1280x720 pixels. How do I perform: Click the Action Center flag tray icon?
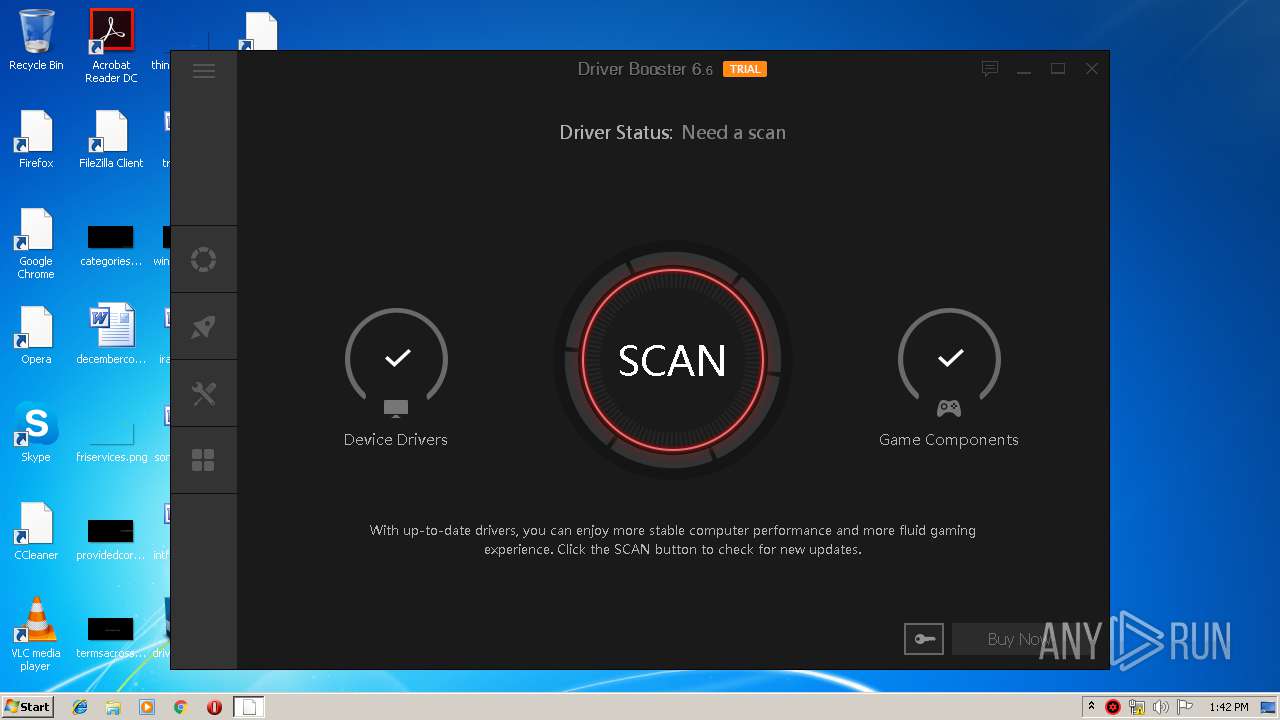(1185, 707)
